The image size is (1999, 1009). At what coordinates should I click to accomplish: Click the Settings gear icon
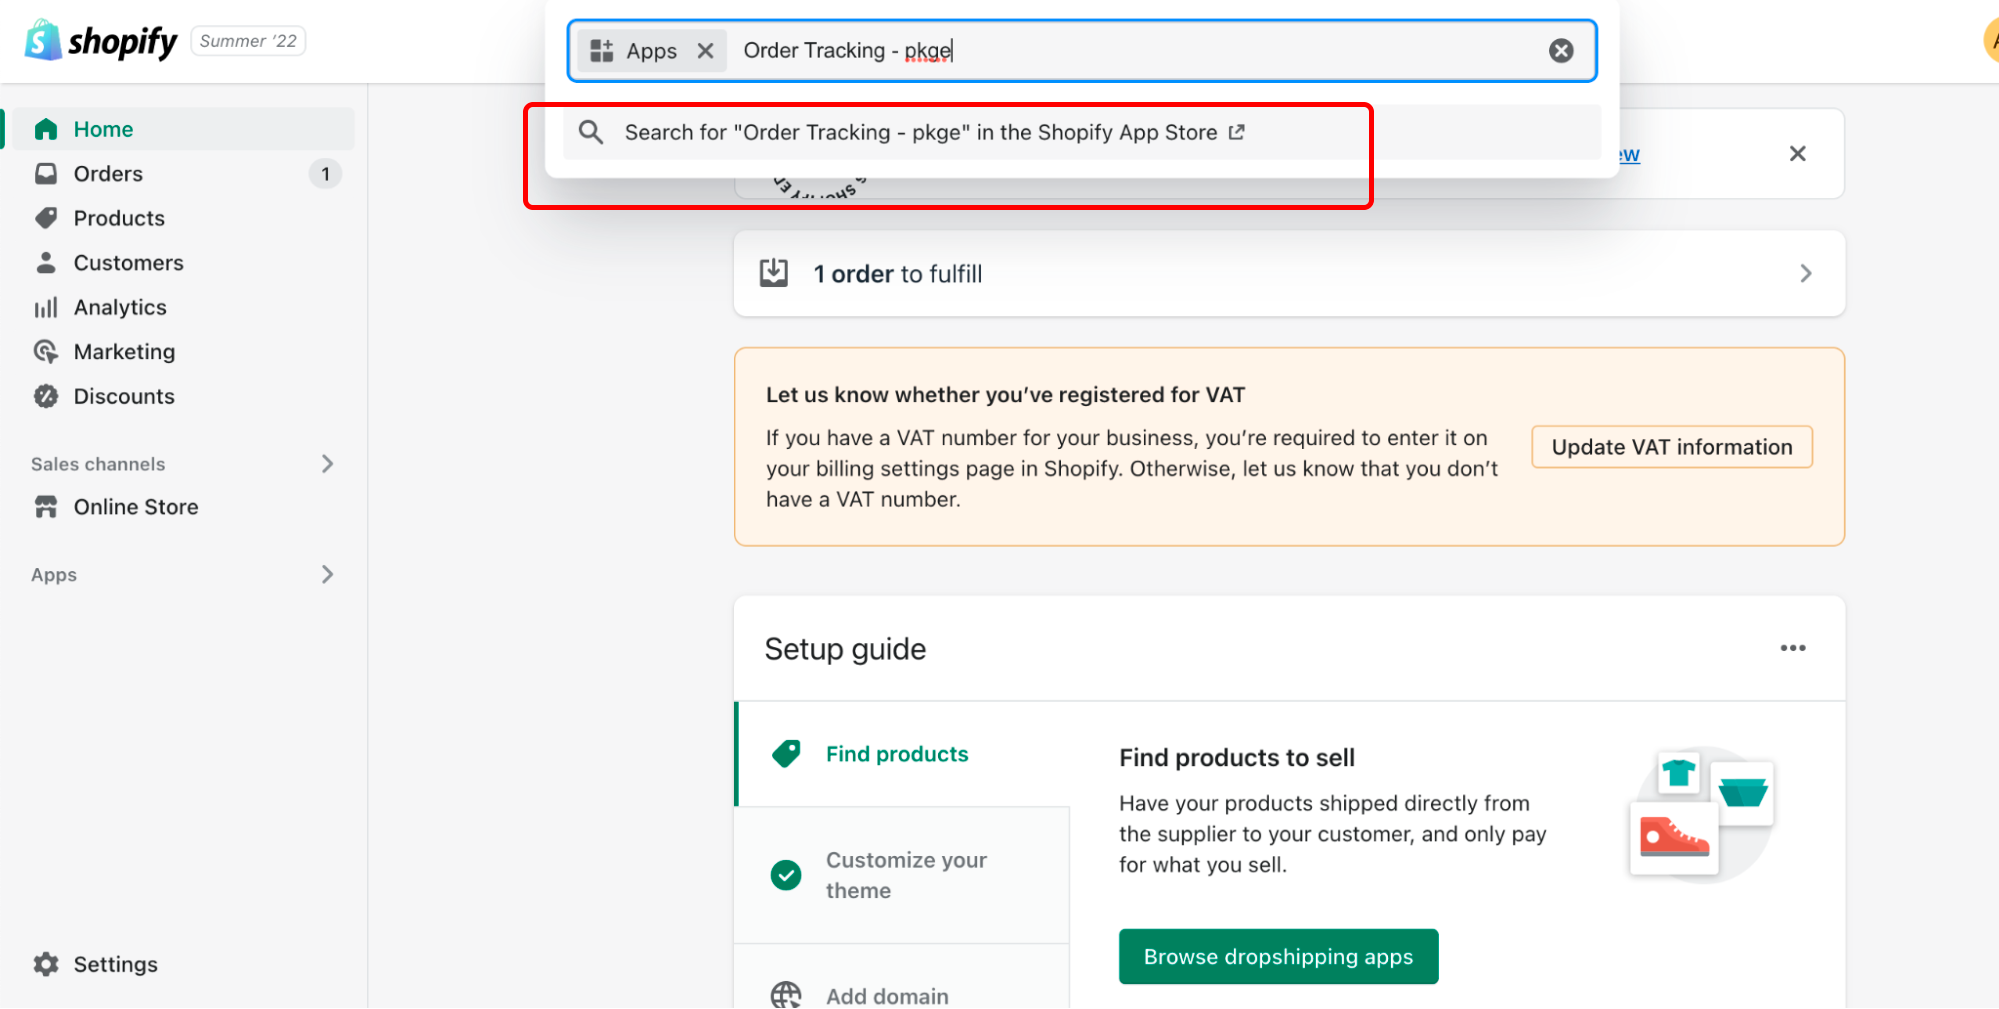point(46,964)
